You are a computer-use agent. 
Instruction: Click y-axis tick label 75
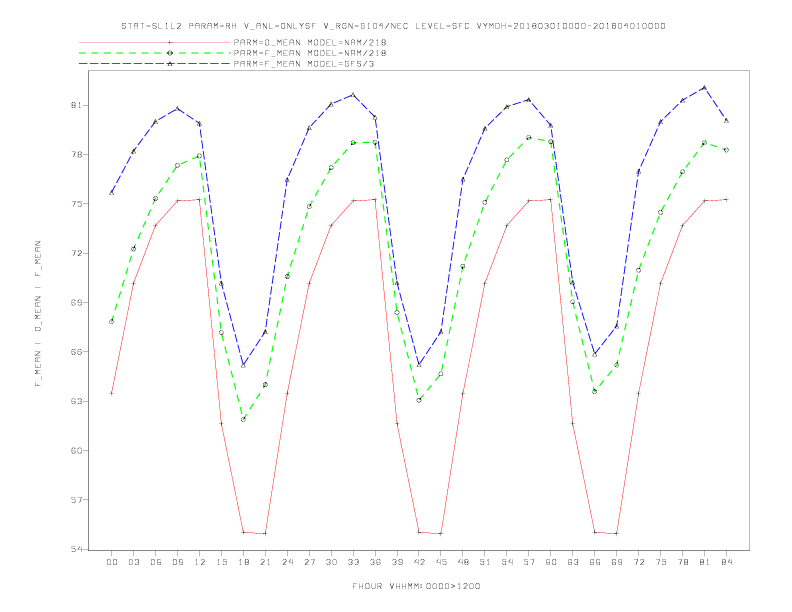click(76, 204)
